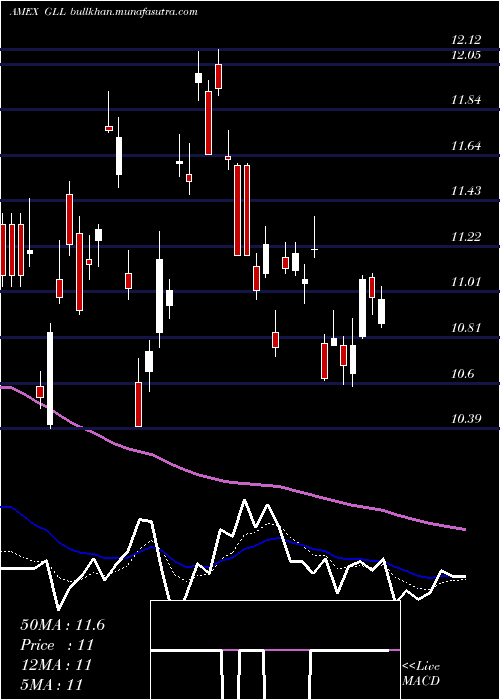Click the 10.39 price level label
500x700 pixels.
(466, 419)
